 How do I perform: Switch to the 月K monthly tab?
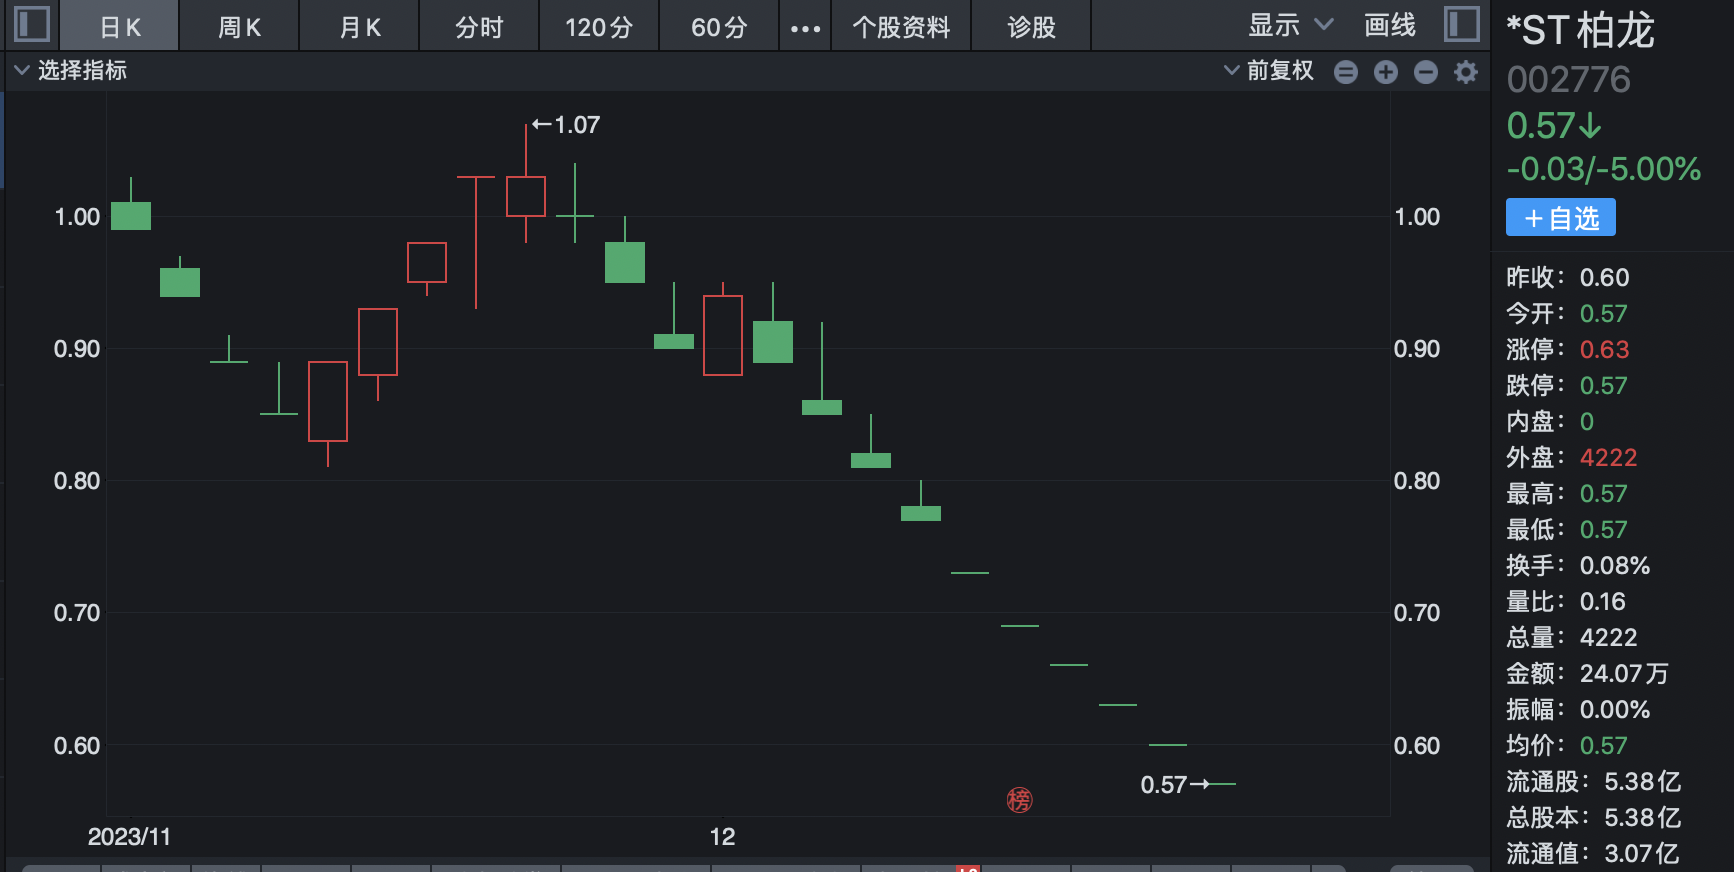coord(359,27)
